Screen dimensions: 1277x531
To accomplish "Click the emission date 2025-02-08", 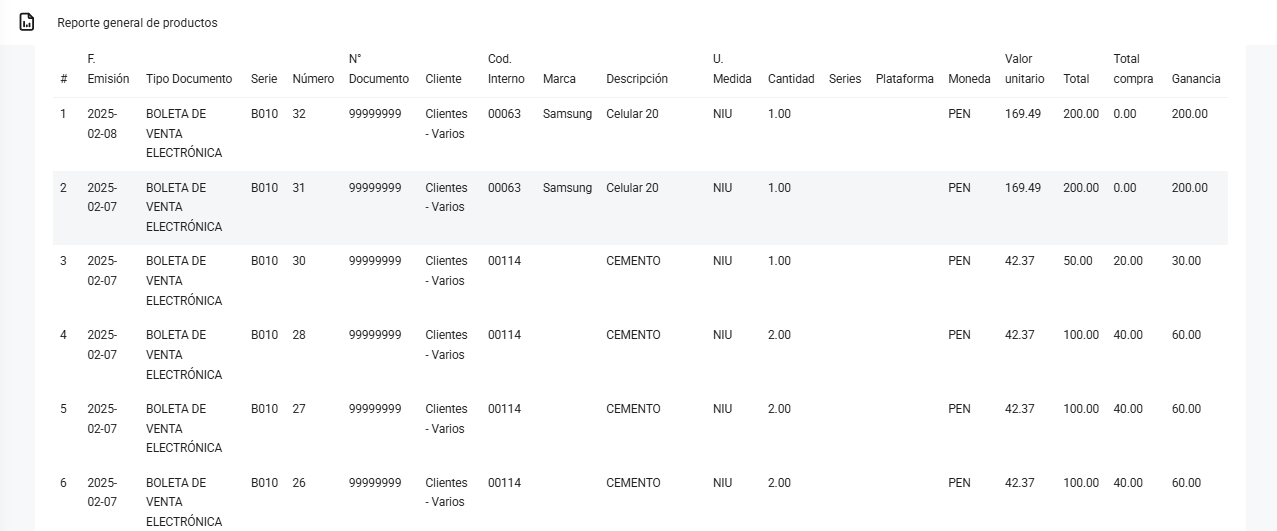I will 102,124.
